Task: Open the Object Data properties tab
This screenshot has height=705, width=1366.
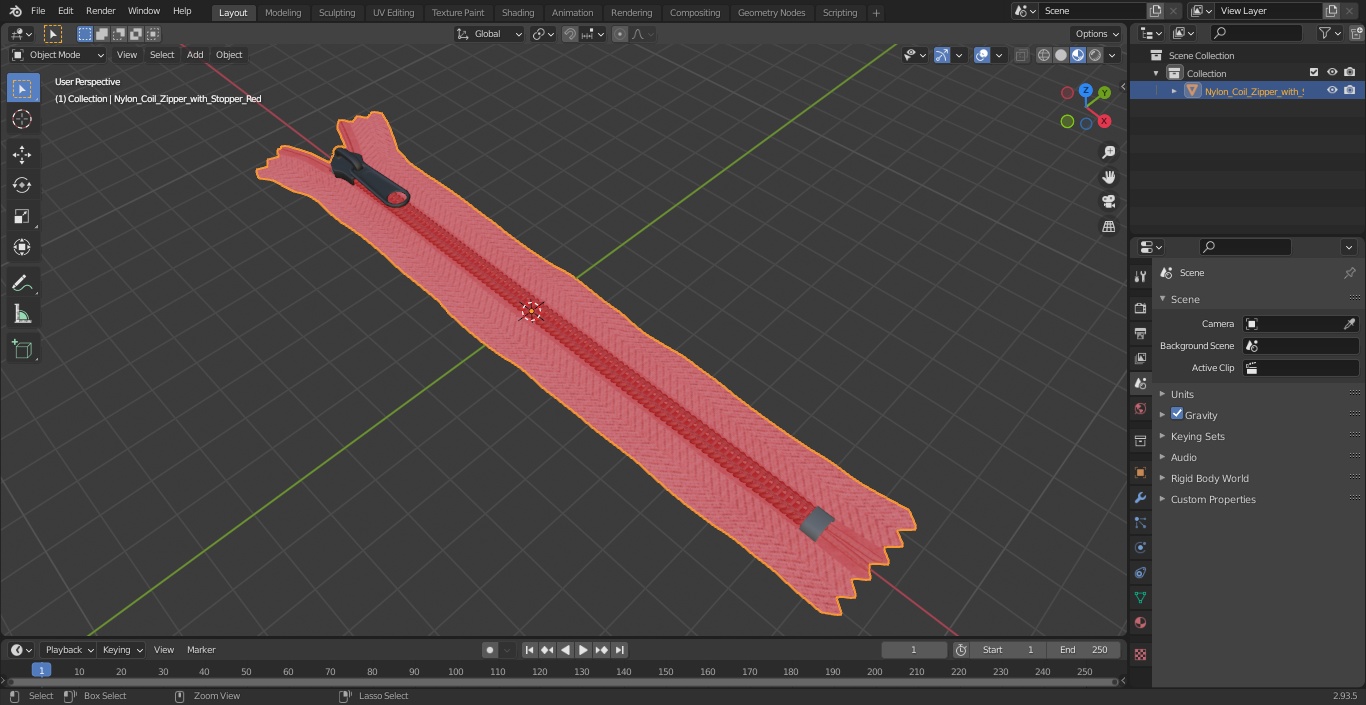Action: coord(1140,597)
